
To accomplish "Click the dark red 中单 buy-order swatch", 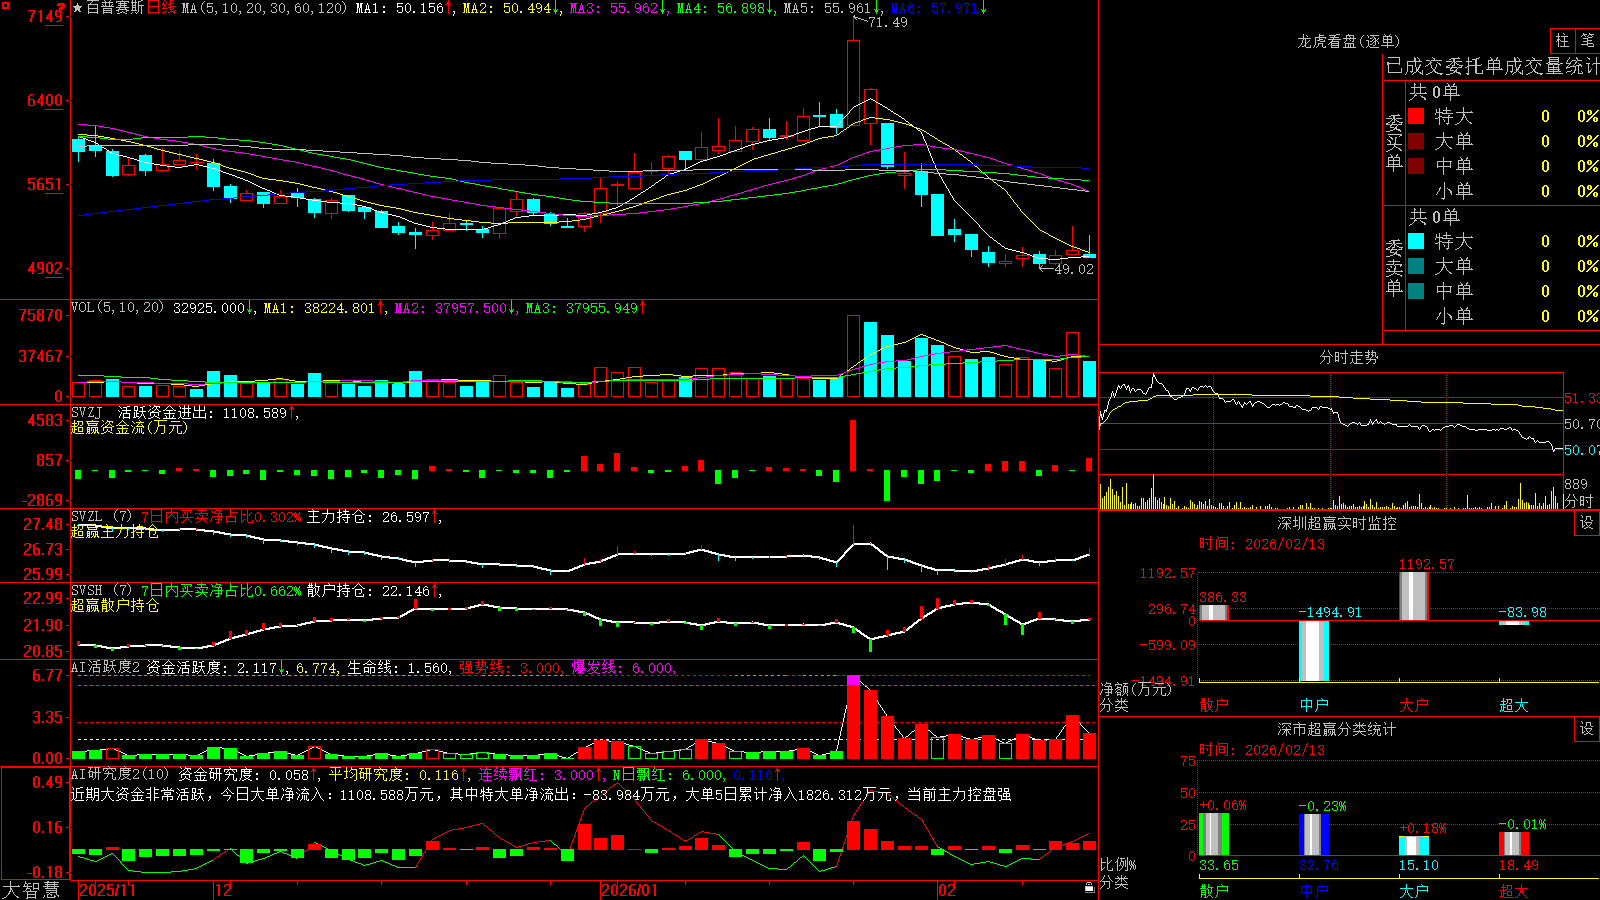I will 1416,166.
